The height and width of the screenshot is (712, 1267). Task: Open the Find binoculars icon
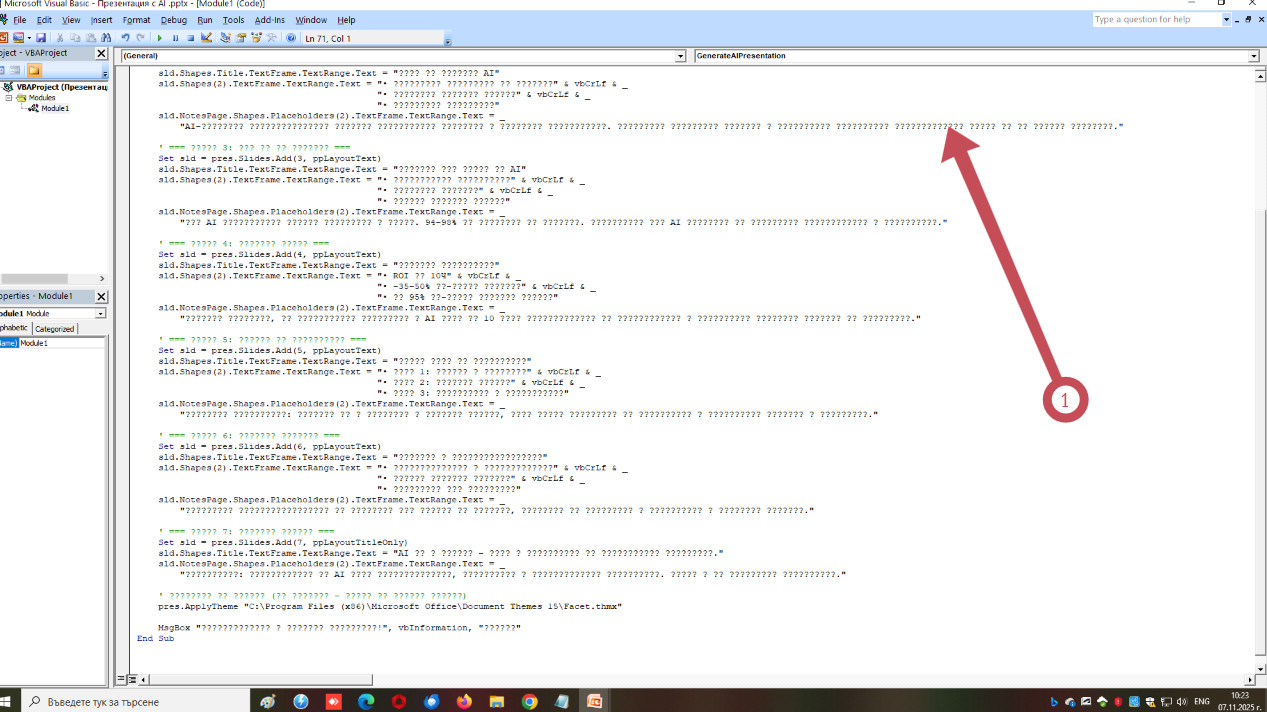[x=106, y=38]
